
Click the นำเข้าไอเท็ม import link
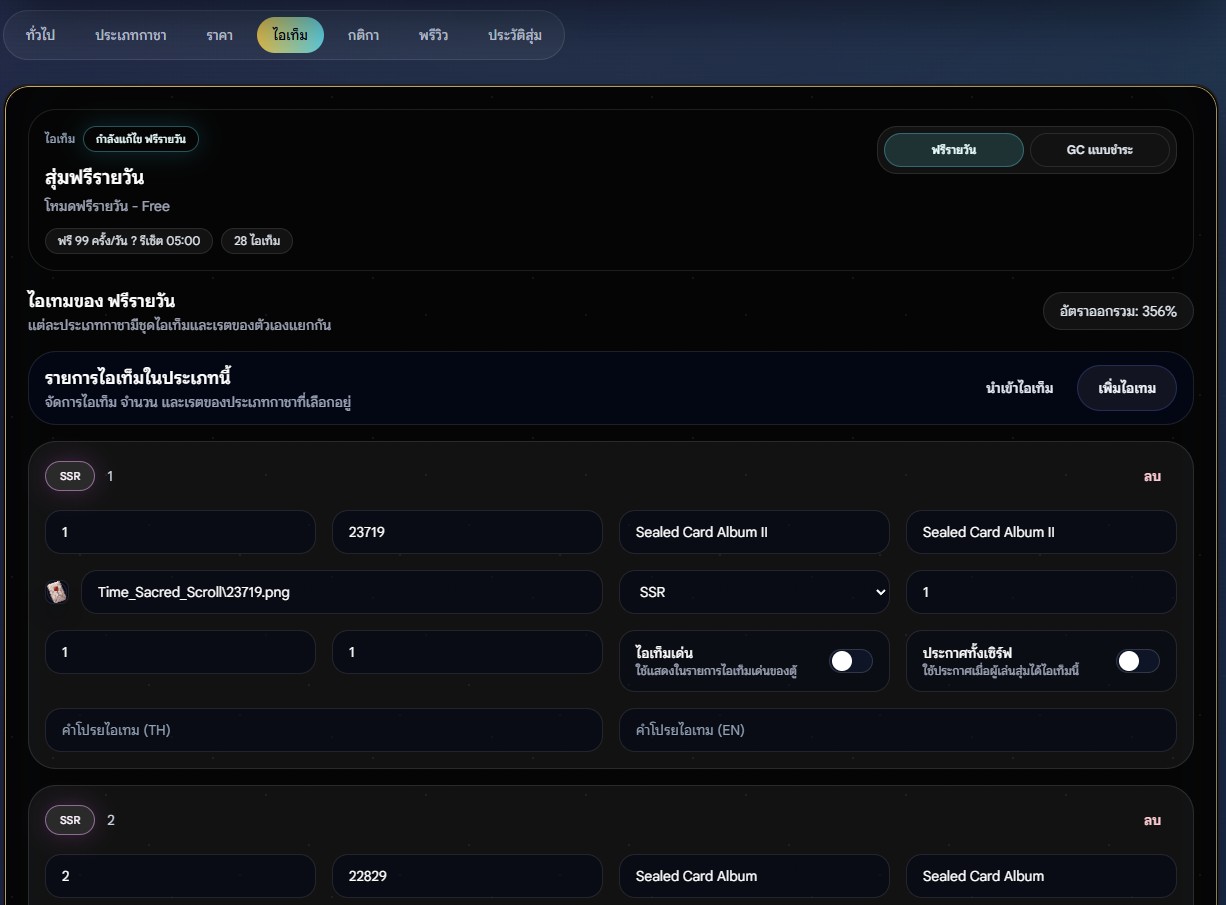pos(1019,388)
